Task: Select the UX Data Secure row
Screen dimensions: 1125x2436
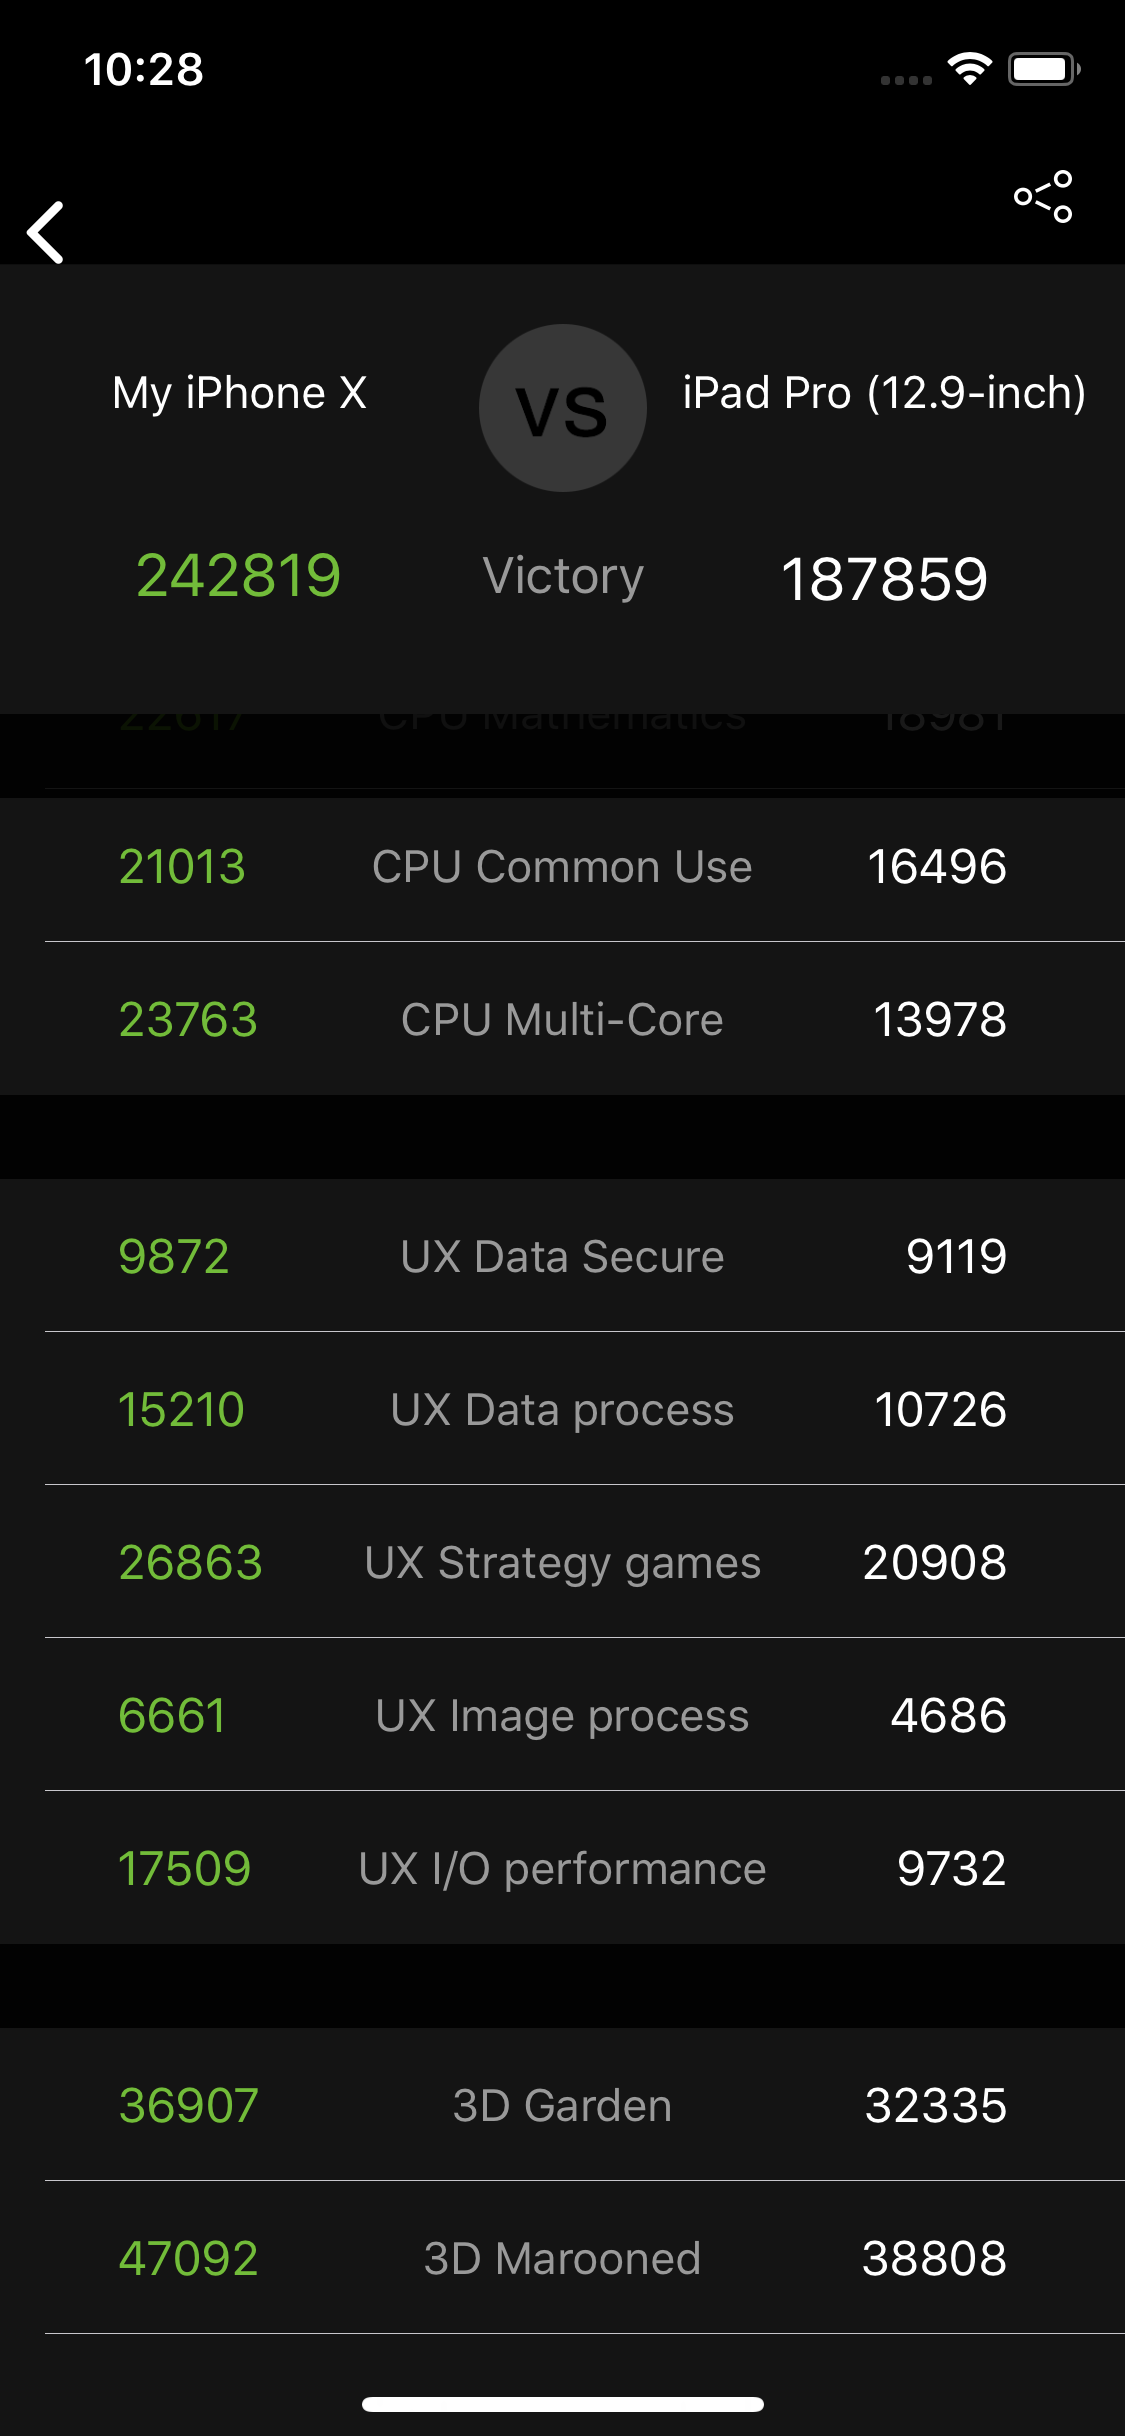Action: point(563,1256)
